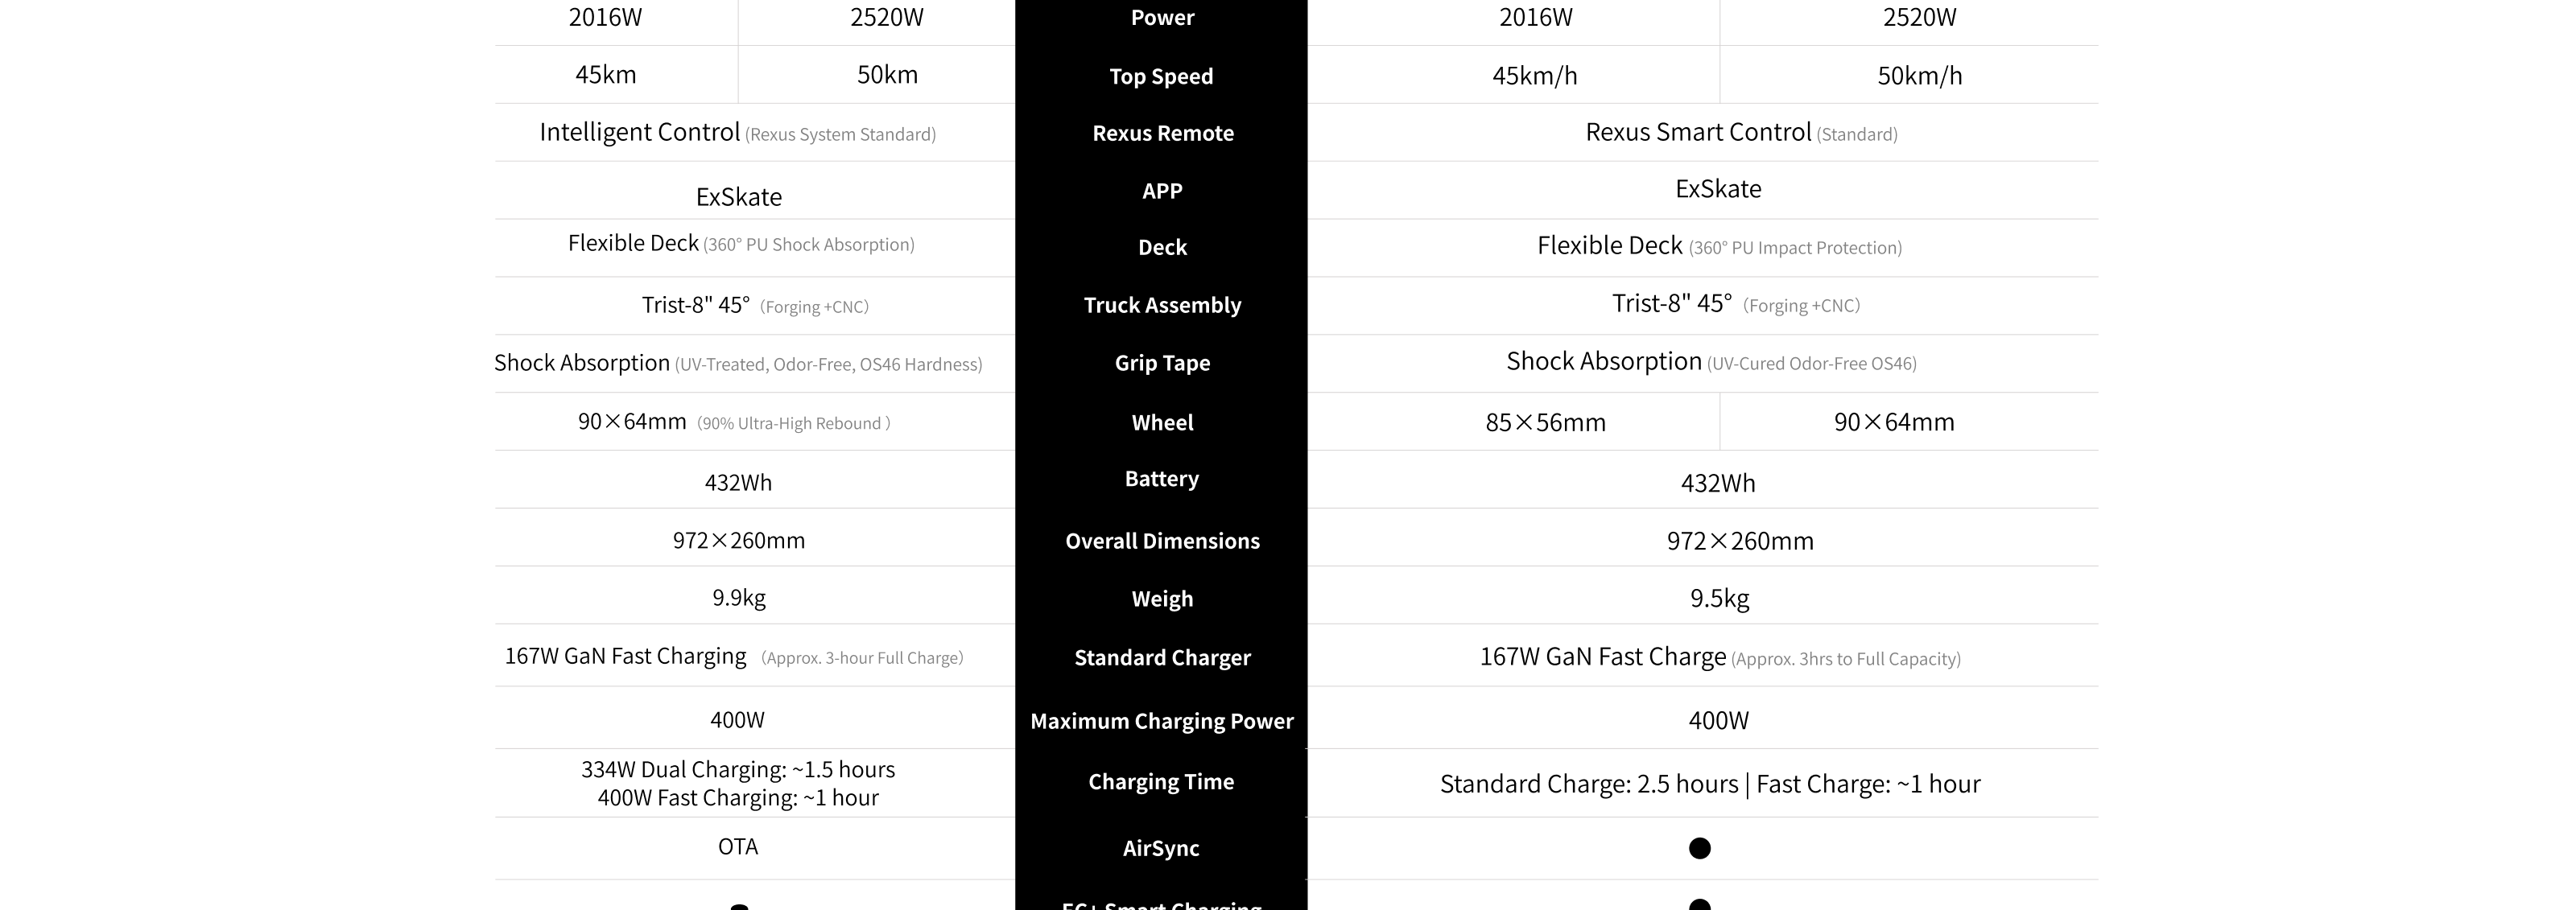2576x910 pixels.
Task: Click the APP label in the black column
Action: pos(1162,191)
